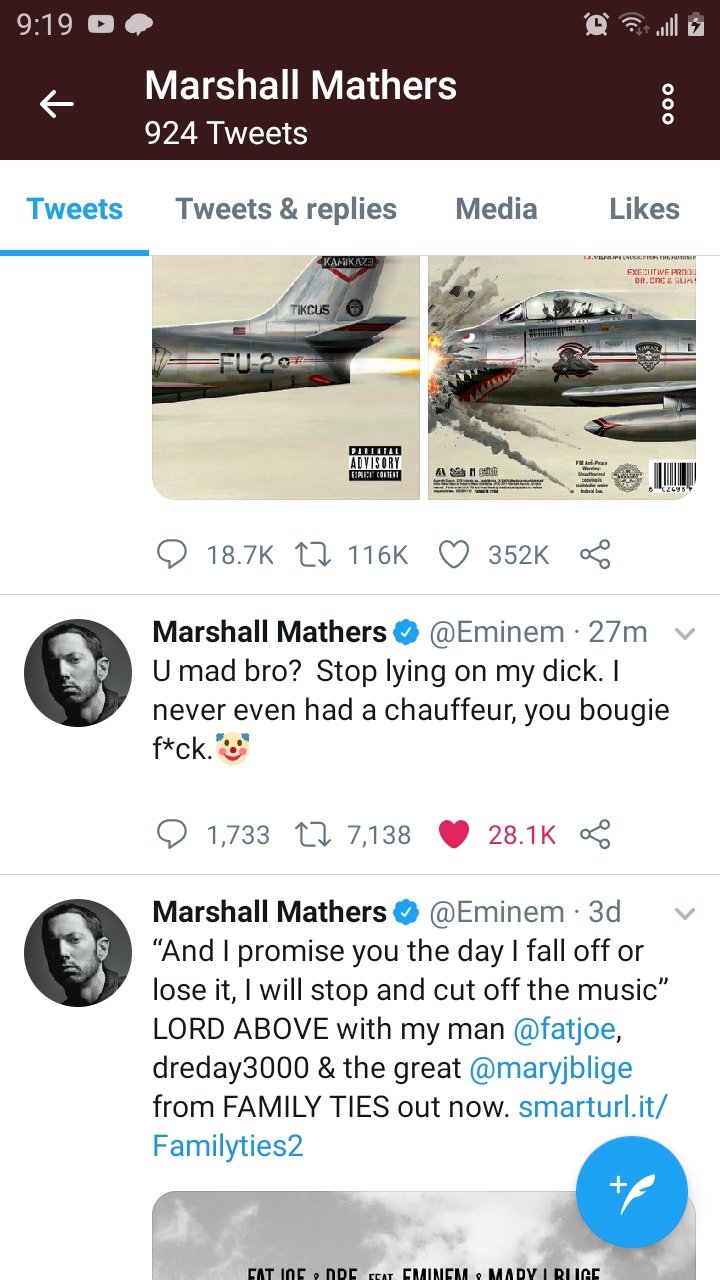Open the smarturl.it/Familyties2 link
Image resolution: width=720 pixels, height=1280 pixels.
[x=593, y=1106]
